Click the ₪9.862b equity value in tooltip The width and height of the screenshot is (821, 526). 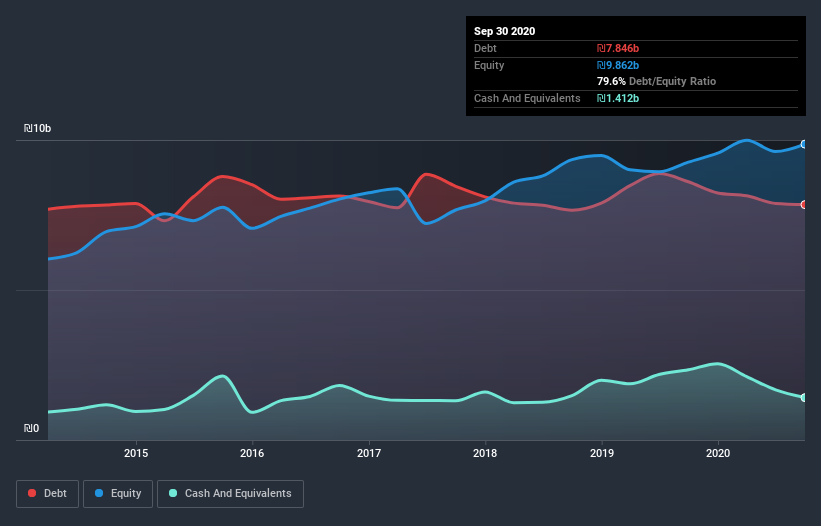point(618,65)
